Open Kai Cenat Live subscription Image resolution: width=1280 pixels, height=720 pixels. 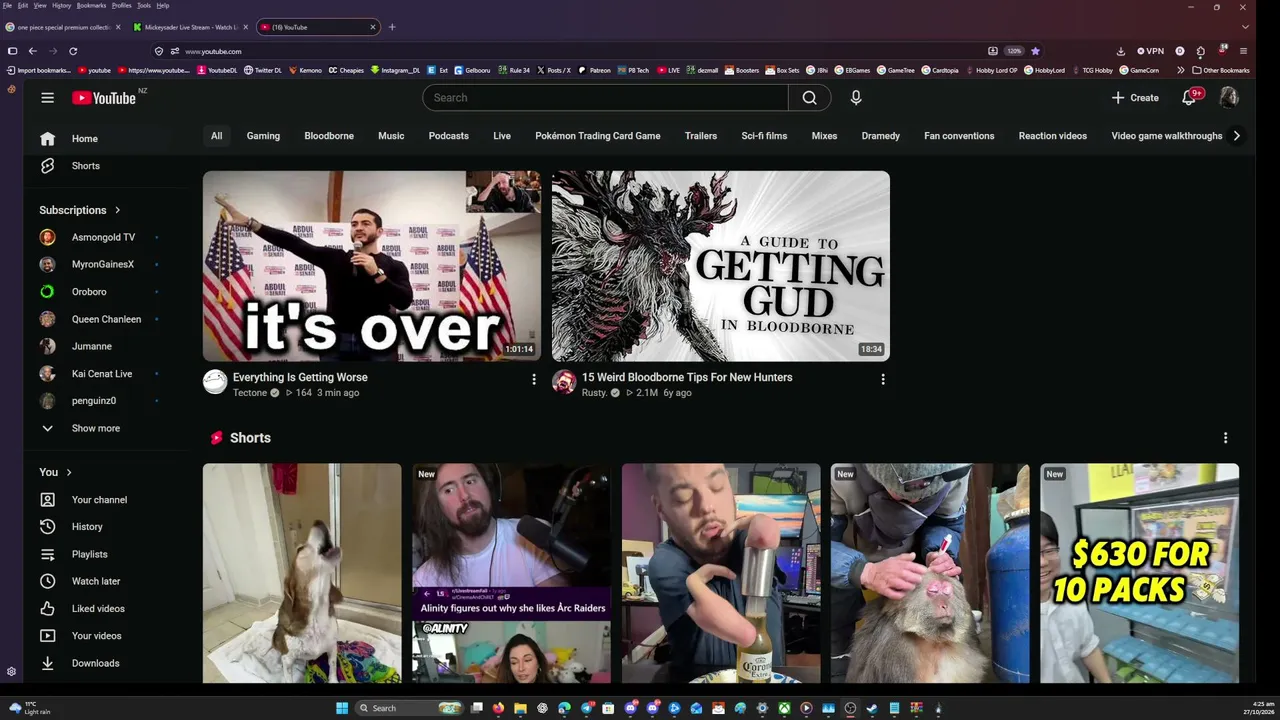click(x=100, y=374)
